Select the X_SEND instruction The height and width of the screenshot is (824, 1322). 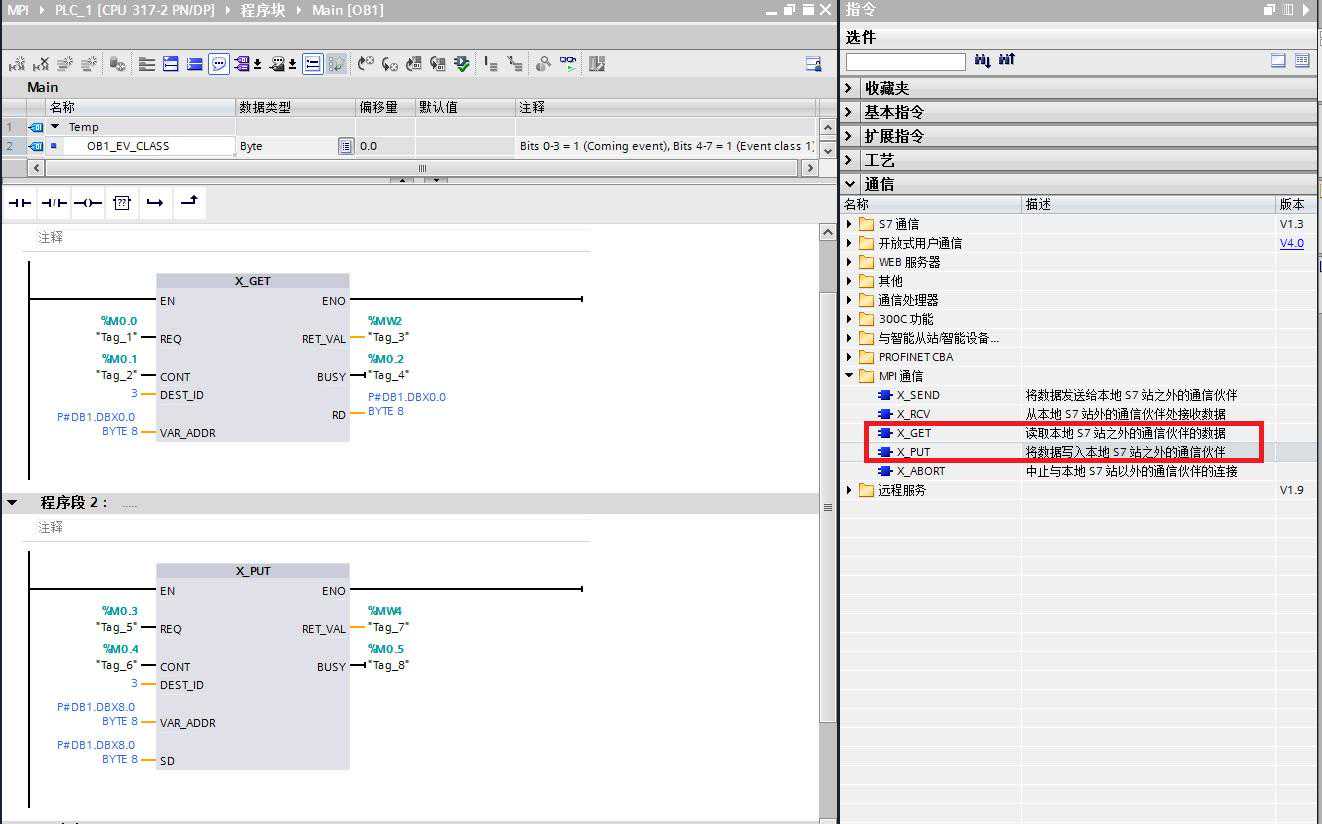917,395
